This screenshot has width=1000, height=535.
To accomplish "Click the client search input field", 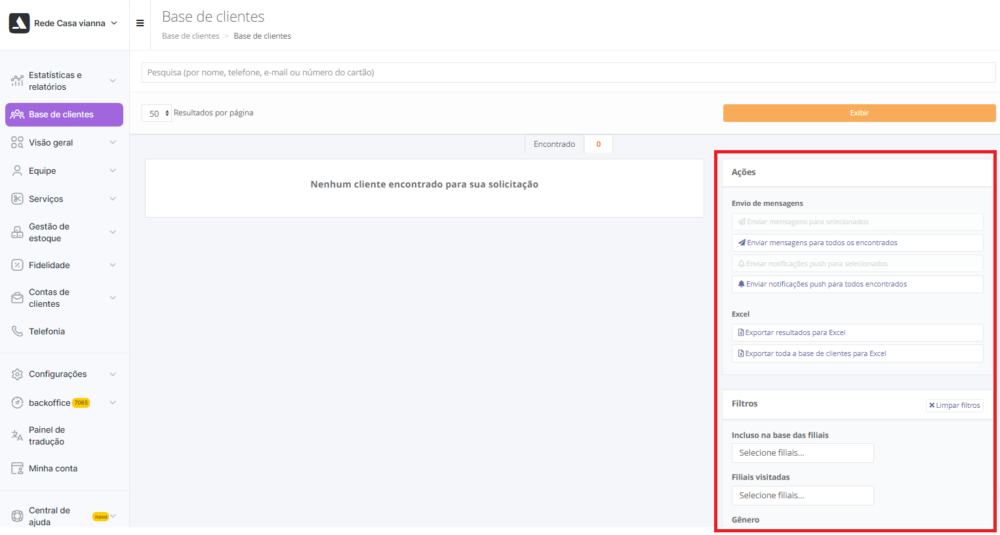I will pyautogui.click(x=568, y=73).
